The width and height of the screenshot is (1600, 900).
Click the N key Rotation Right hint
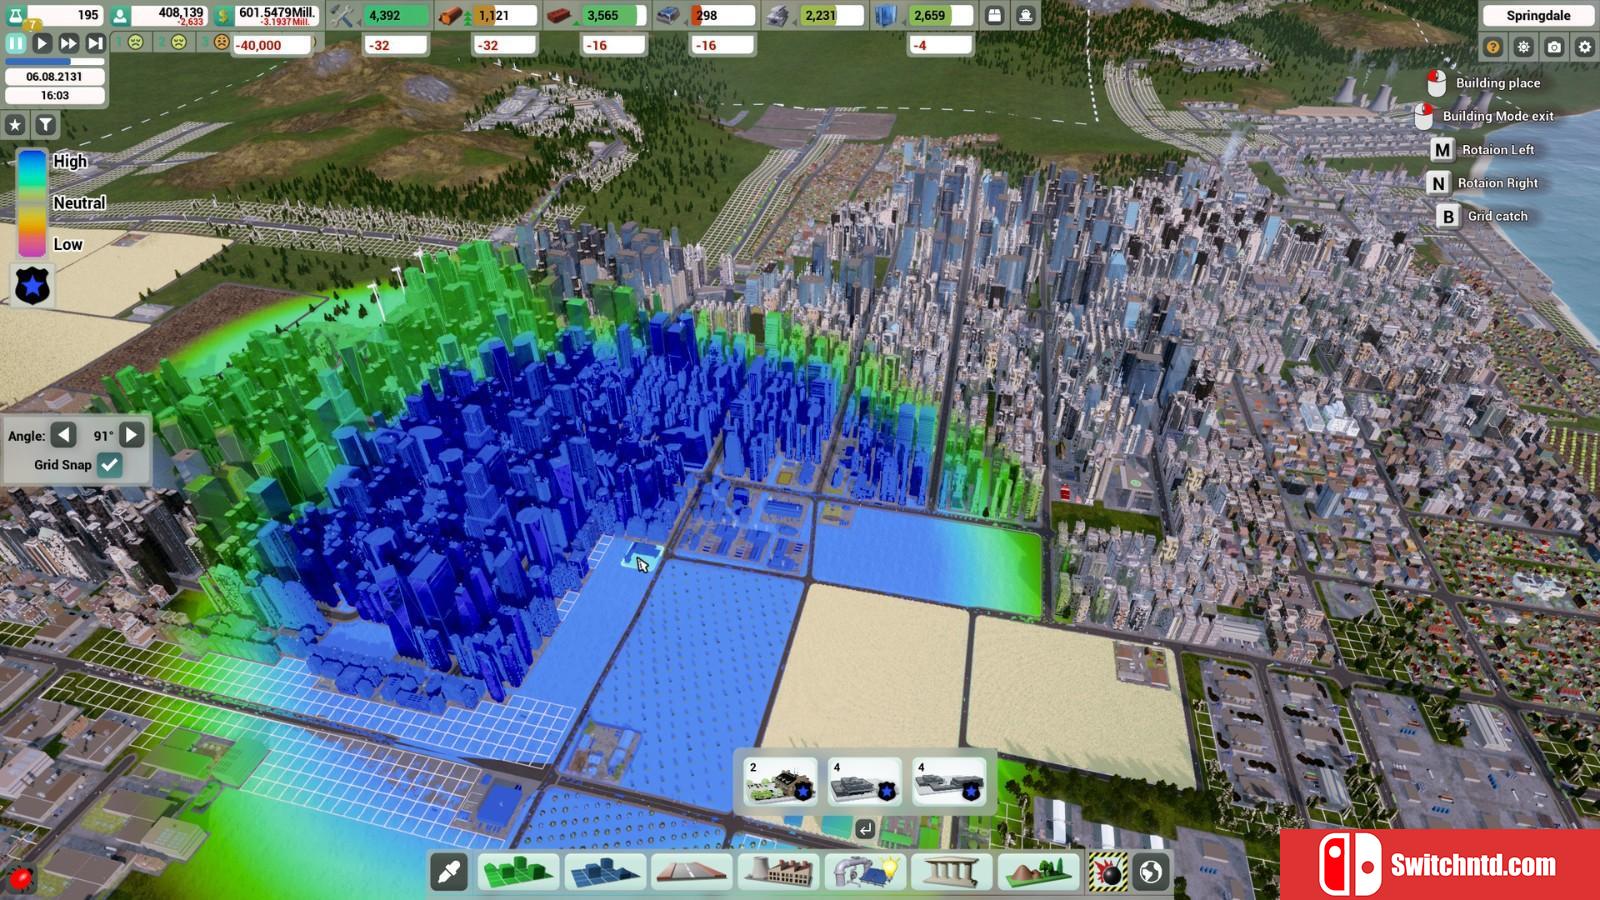point(1482,183)
